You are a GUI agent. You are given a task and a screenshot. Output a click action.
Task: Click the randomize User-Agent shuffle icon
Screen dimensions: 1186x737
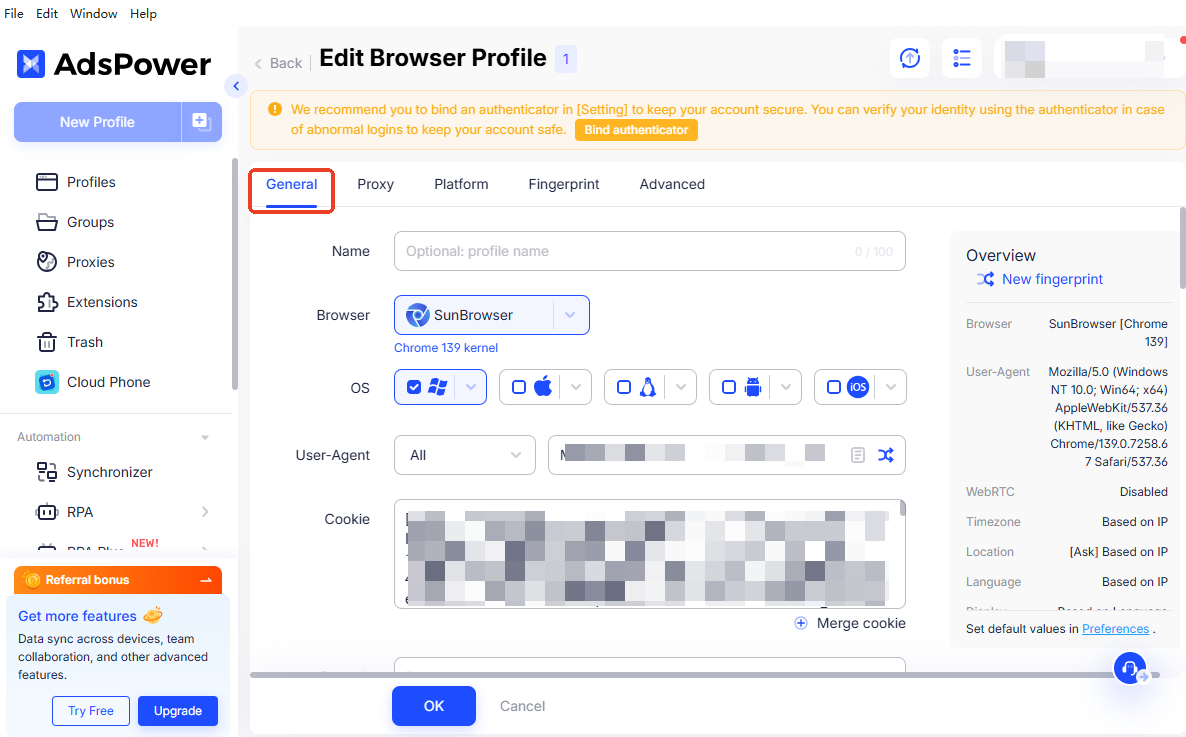click(x=885, y=455)
